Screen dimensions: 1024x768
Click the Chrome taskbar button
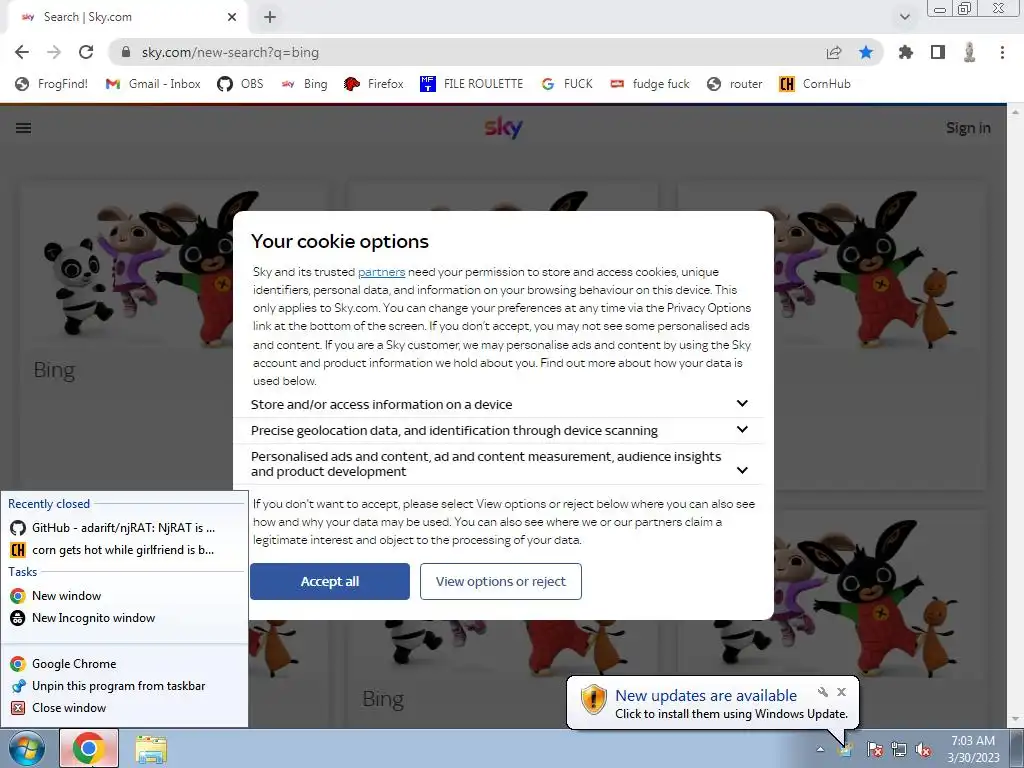(x=89, y=748)
